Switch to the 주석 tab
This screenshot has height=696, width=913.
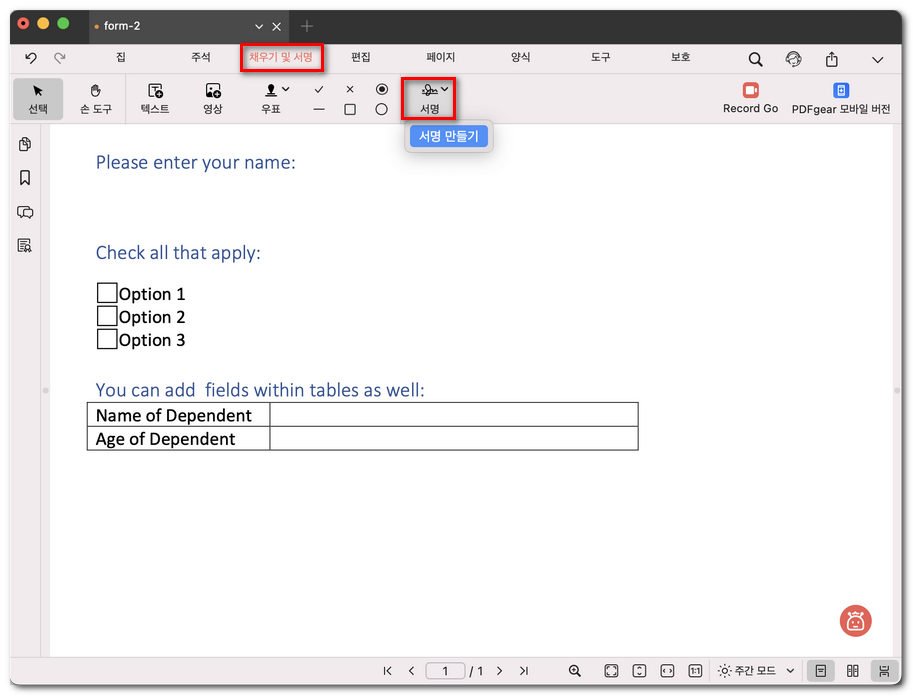coord(201,58)
